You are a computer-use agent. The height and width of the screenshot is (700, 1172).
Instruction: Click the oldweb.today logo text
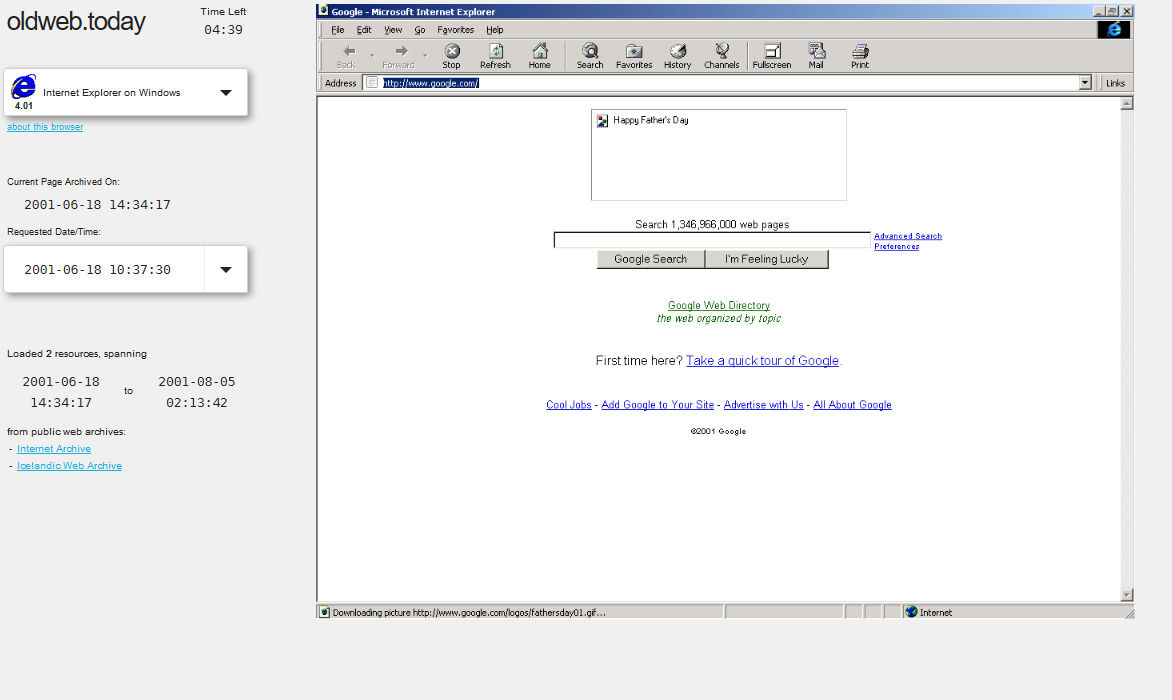[75, 21]
